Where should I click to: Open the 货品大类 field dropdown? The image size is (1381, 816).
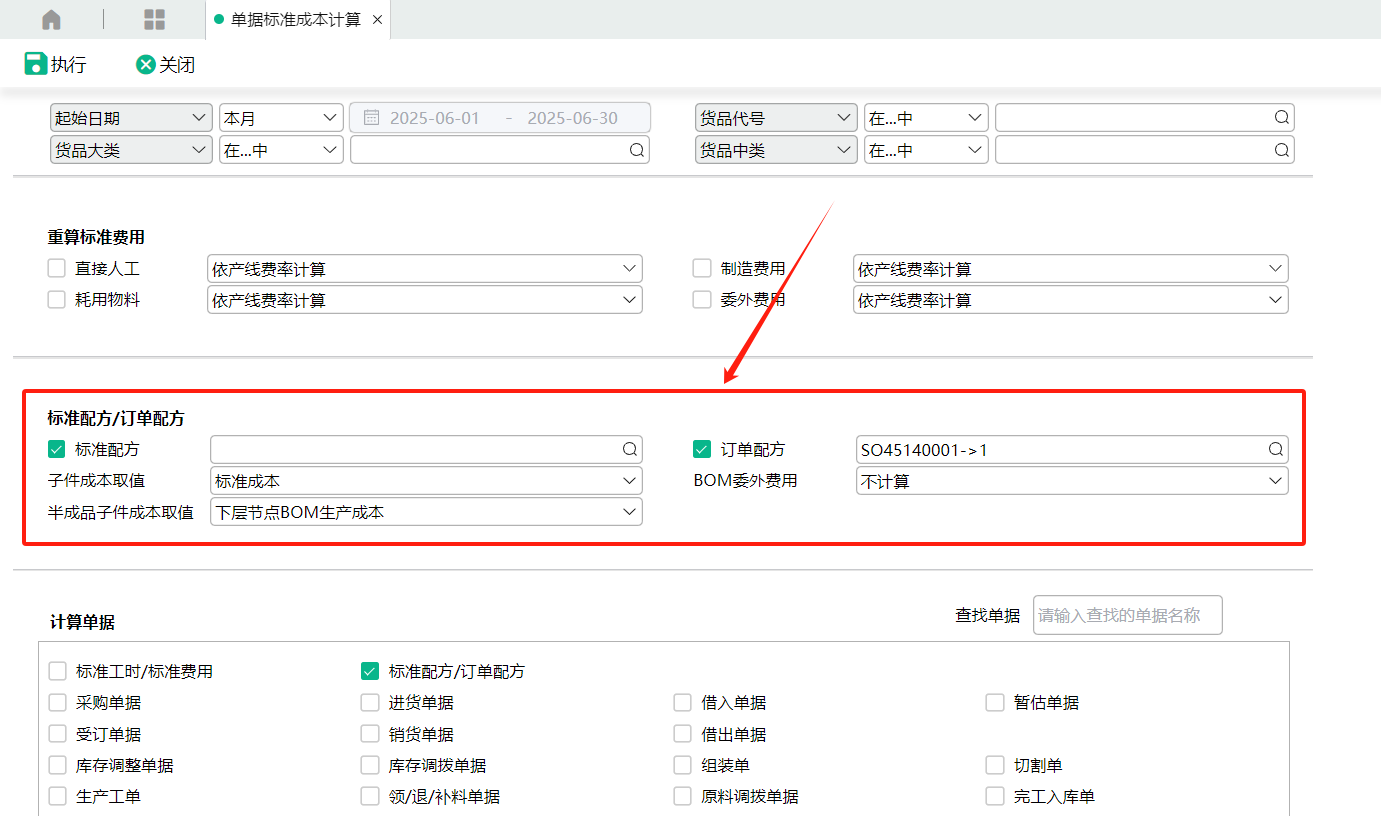coord(131,150)
